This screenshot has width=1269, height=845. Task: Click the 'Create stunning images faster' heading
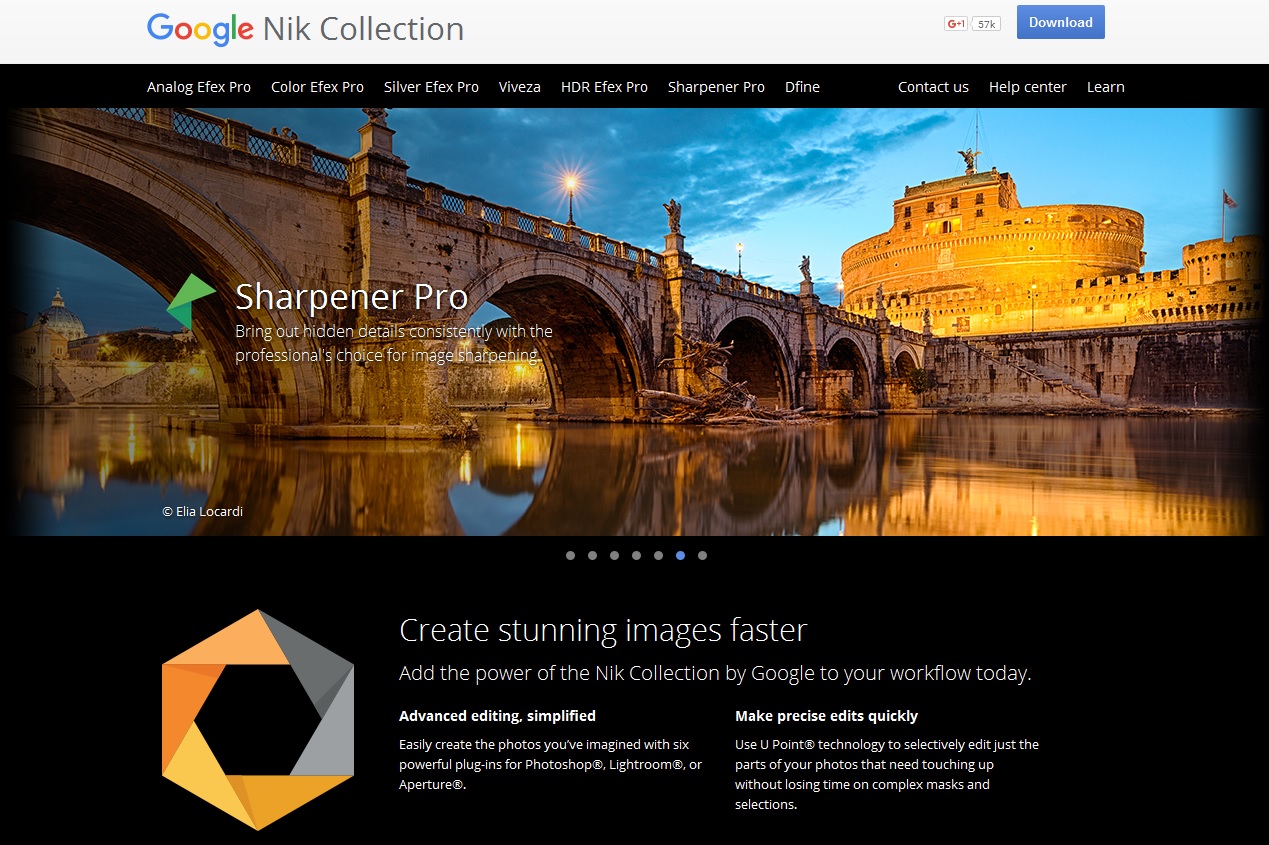point(603,630)
